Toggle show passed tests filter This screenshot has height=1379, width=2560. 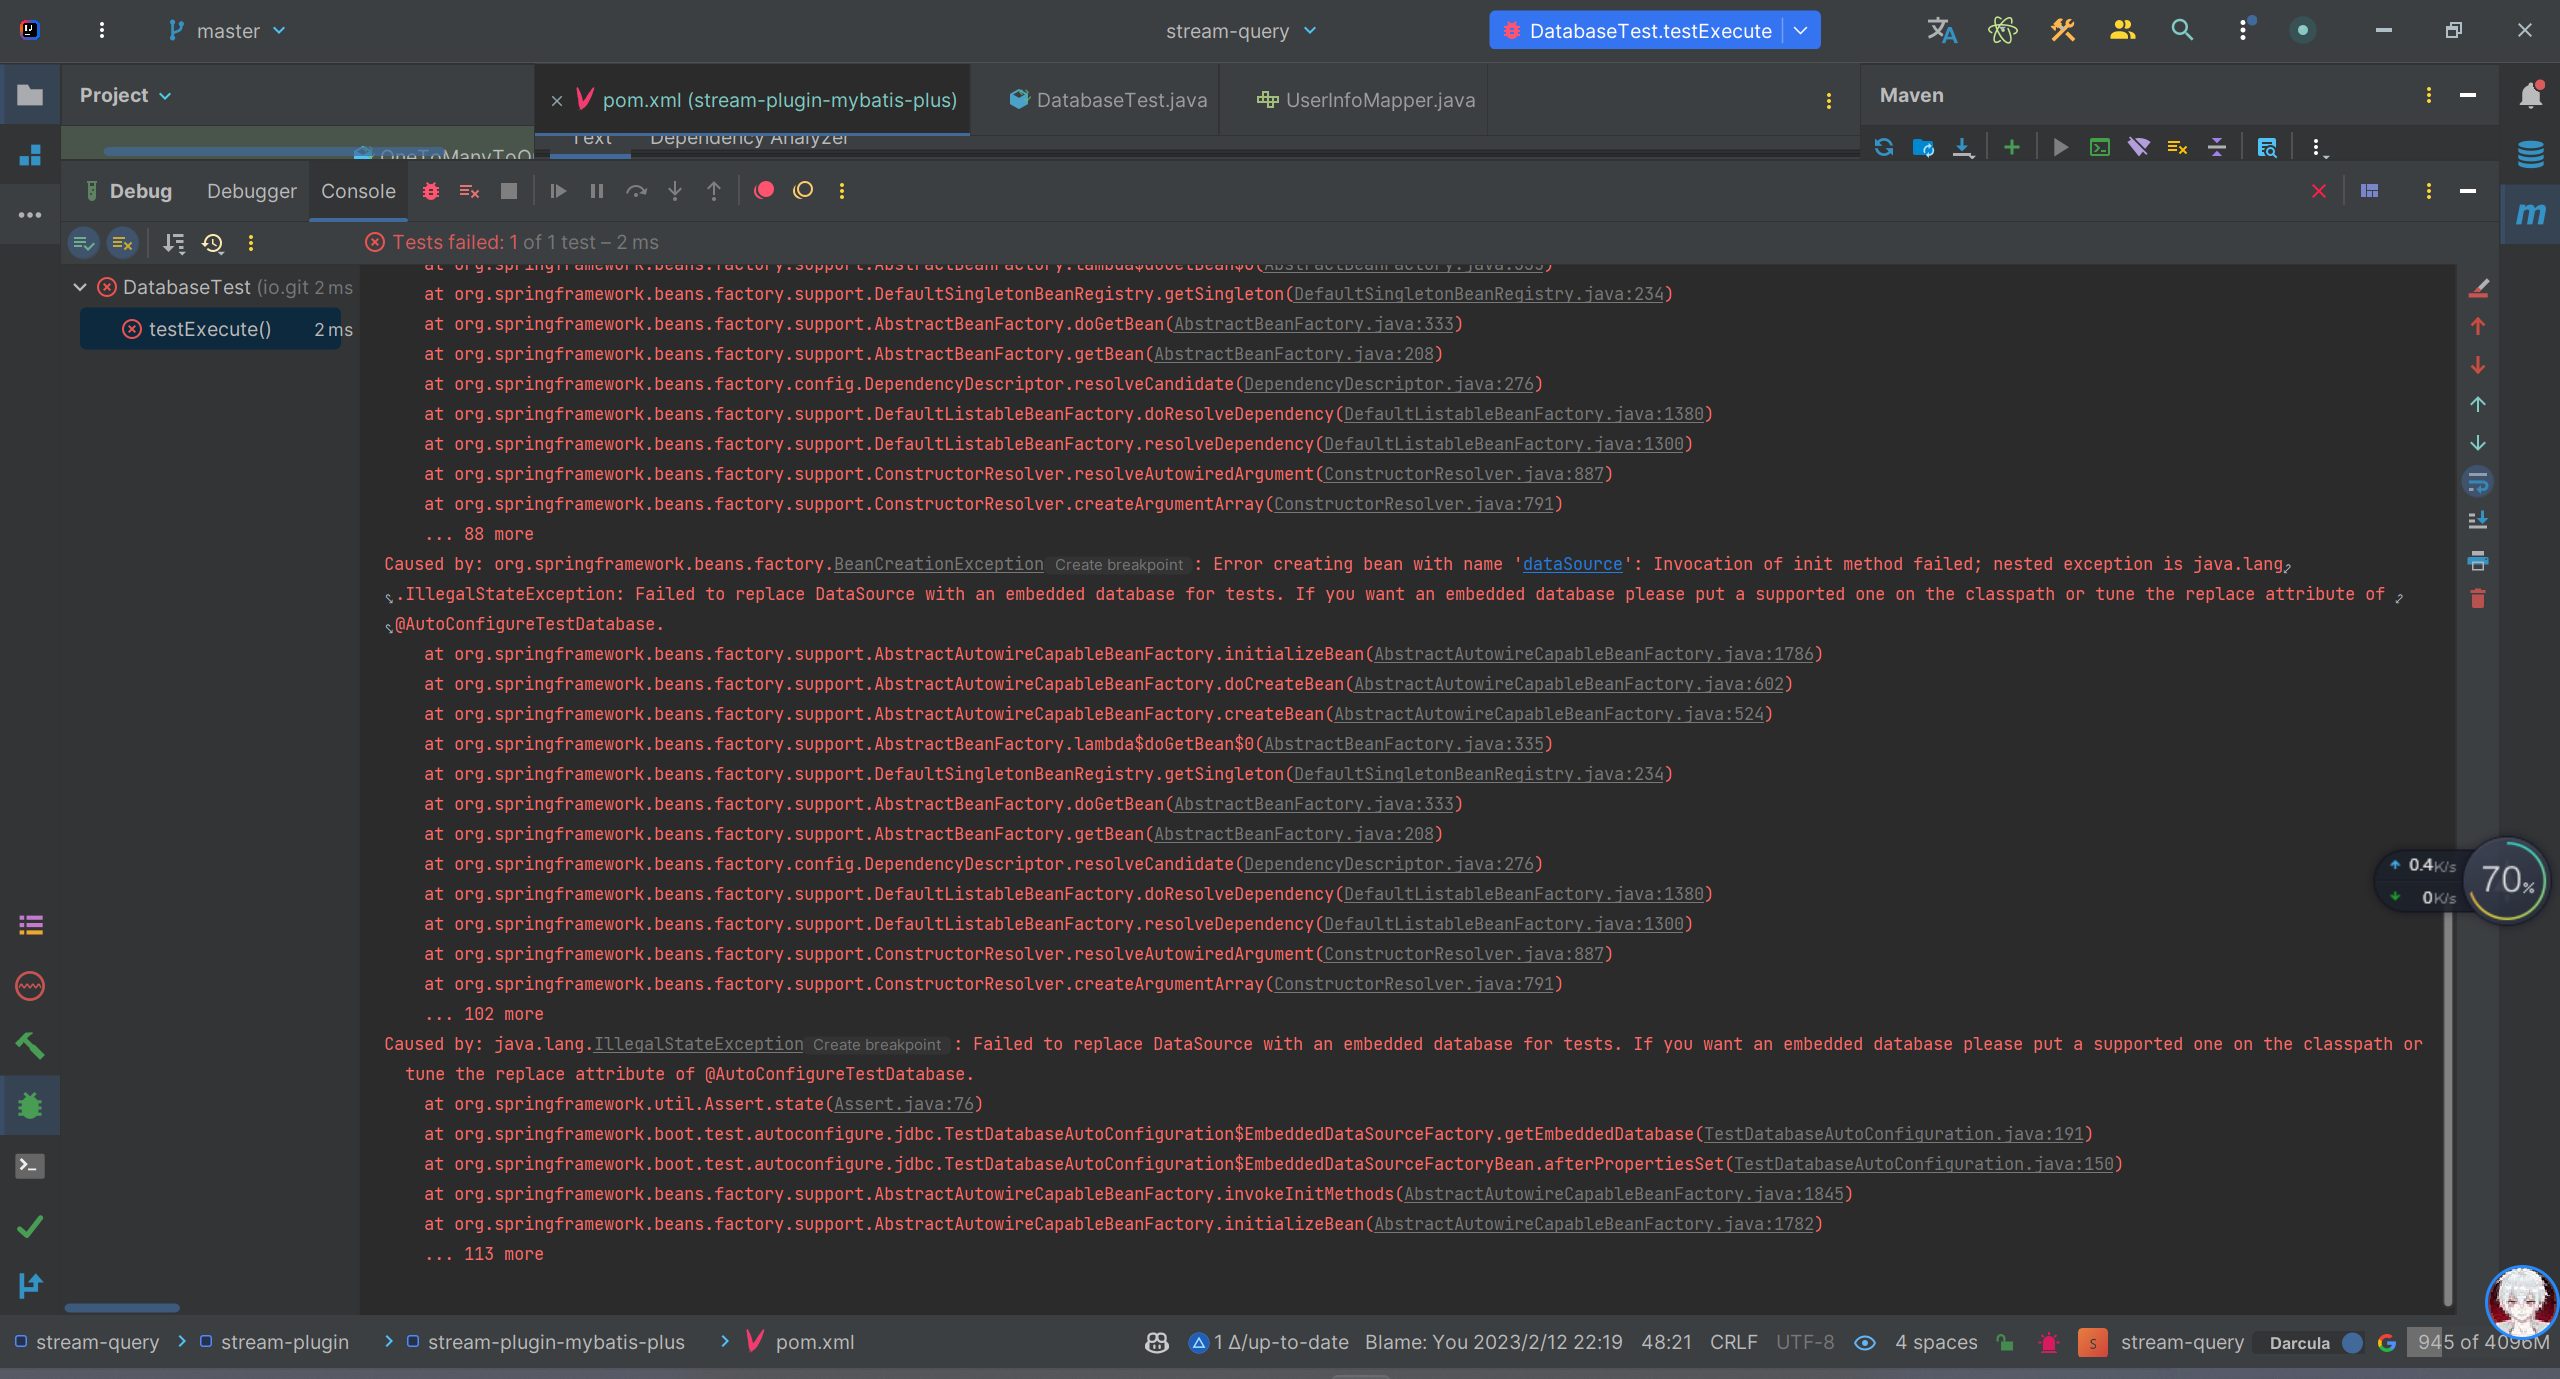click(83, 243)
